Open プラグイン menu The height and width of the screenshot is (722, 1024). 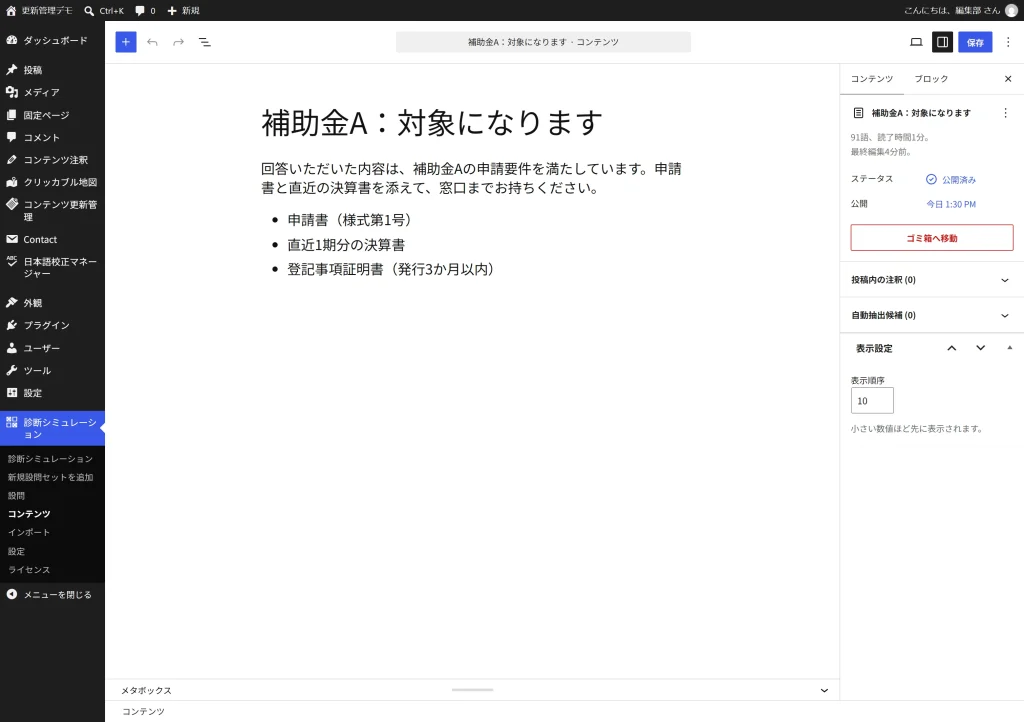(x=52, y=325)
